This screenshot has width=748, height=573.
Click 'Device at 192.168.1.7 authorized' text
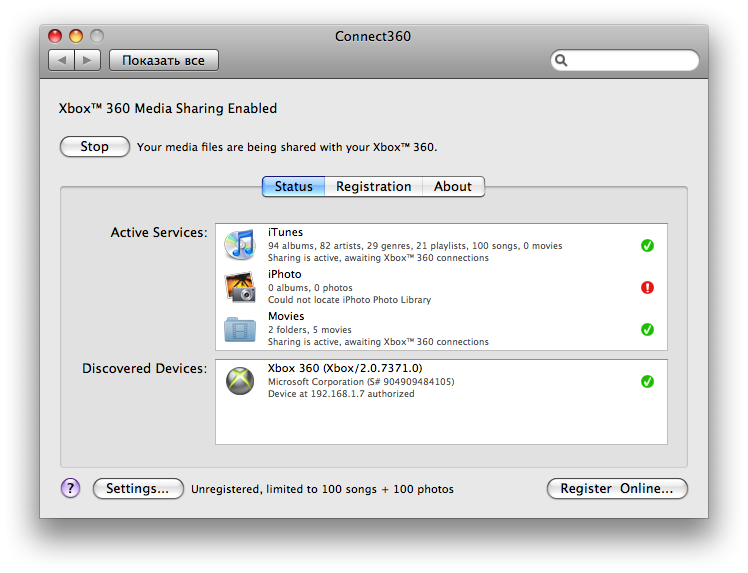point(341,394)
